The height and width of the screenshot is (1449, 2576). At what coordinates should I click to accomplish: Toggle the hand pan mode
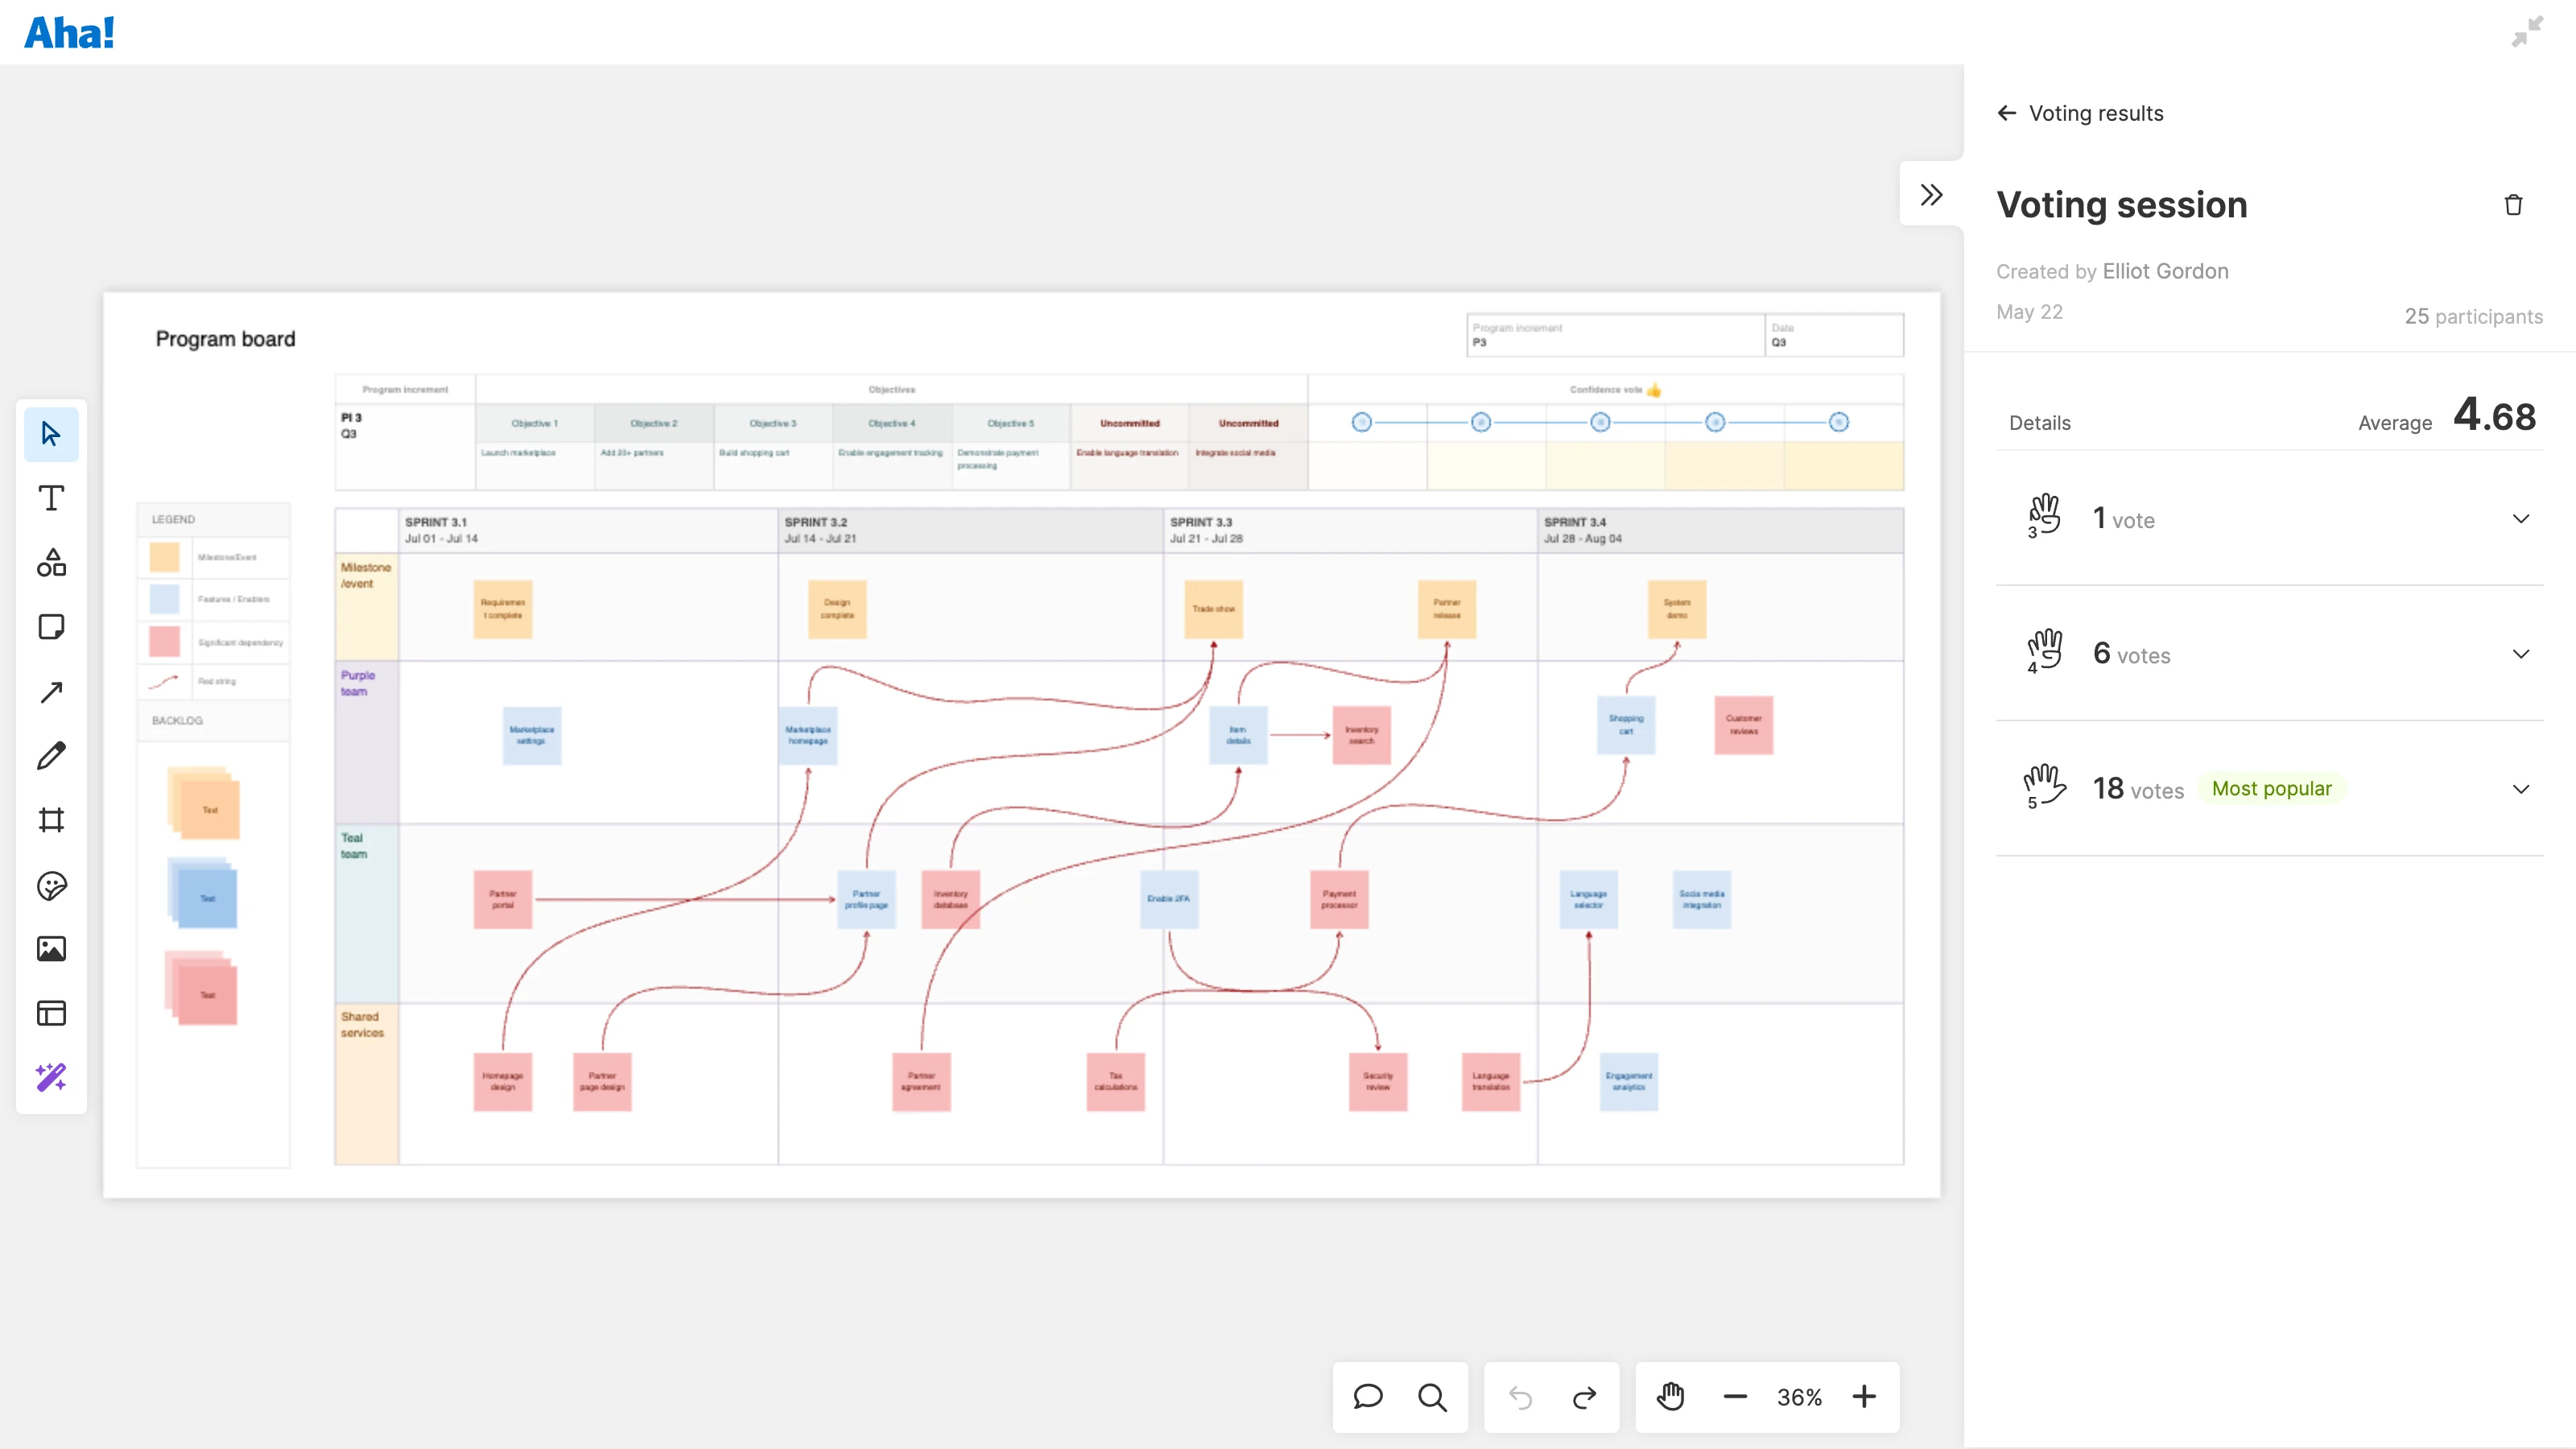point(1670,1397)
